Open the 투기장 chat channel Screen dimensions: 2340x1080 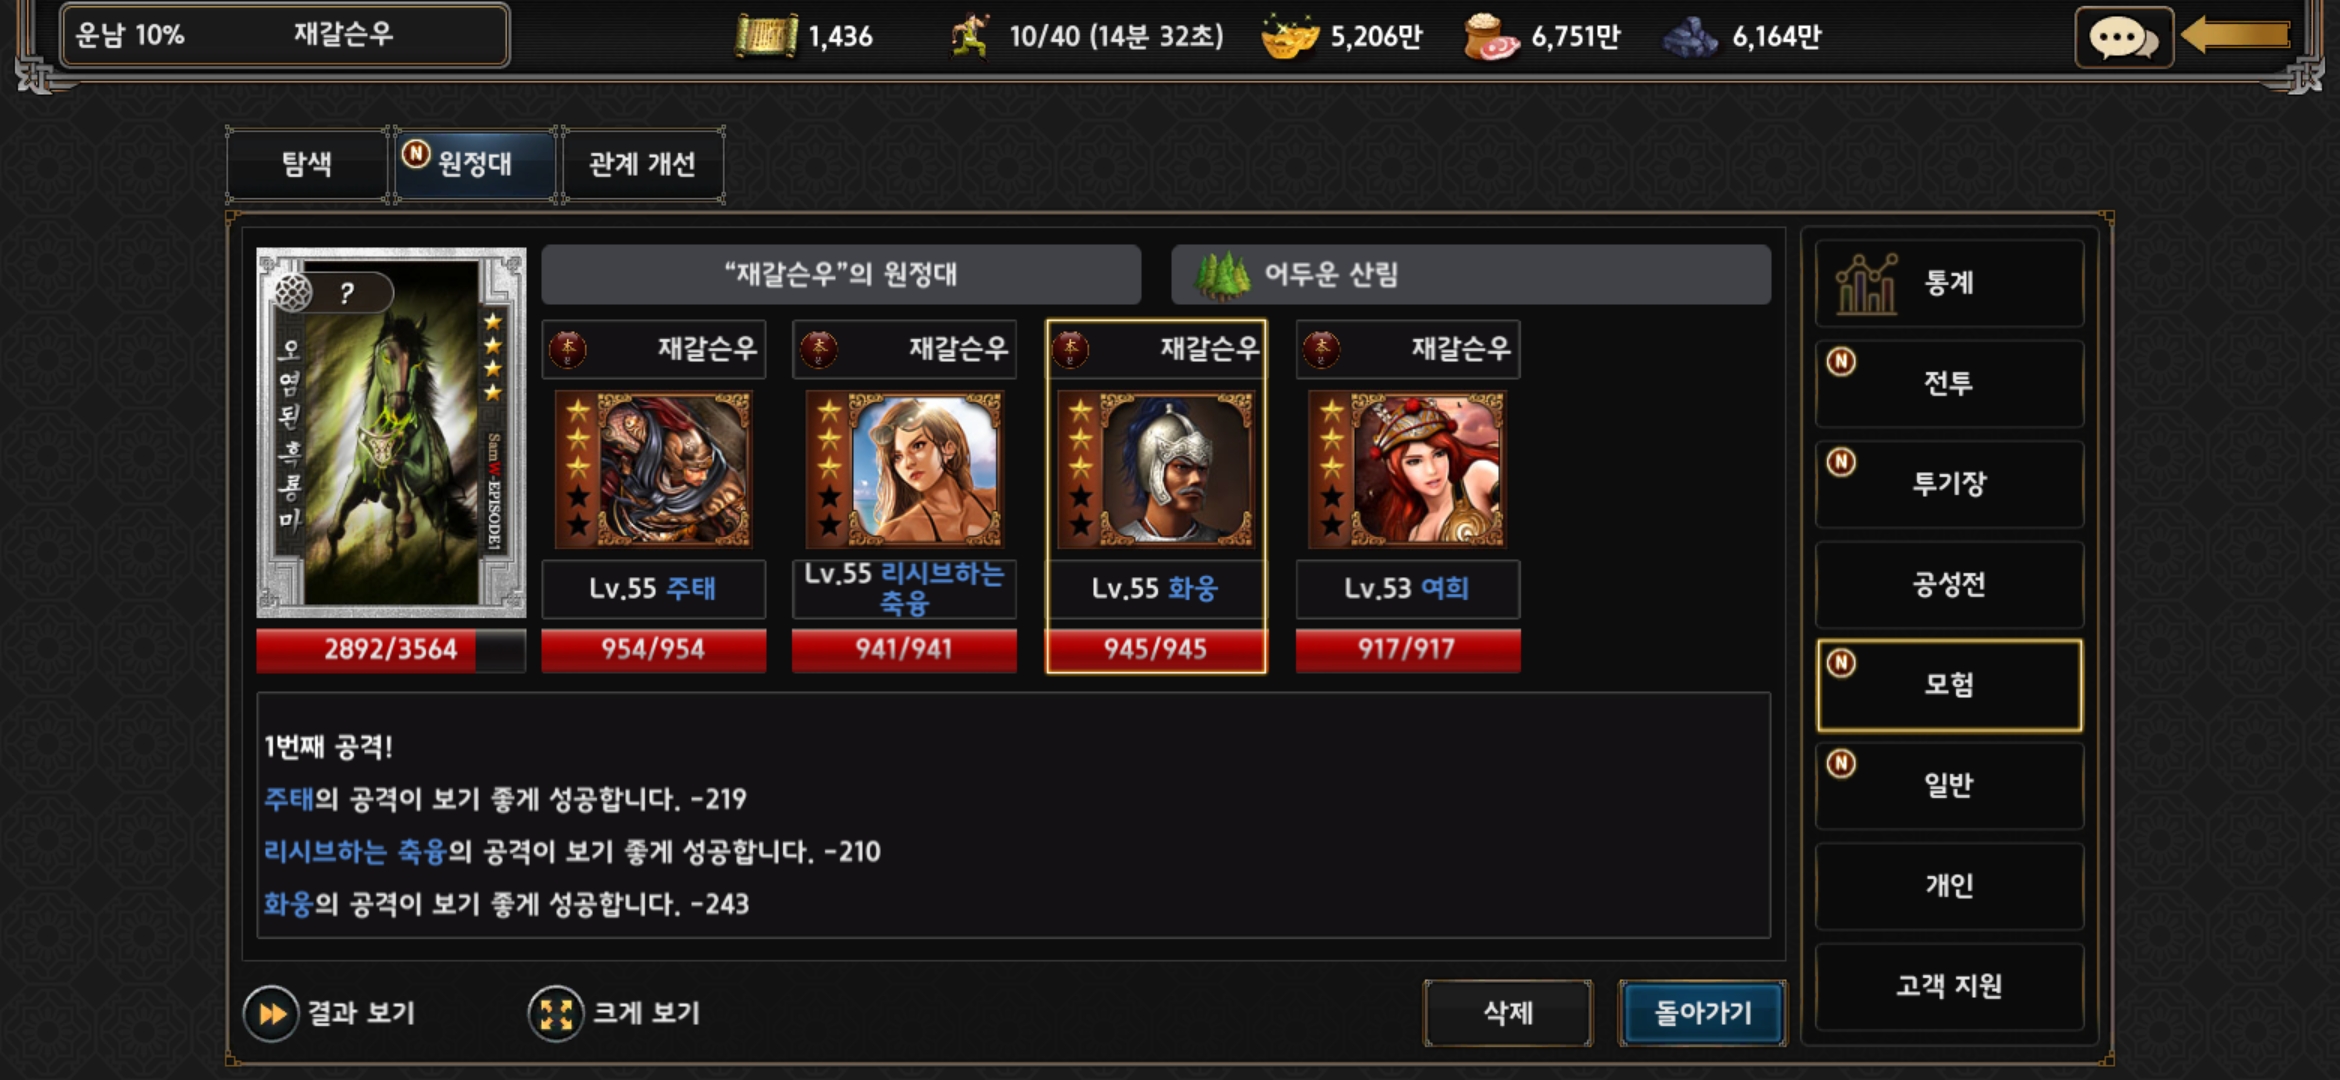coord(1949,485)
